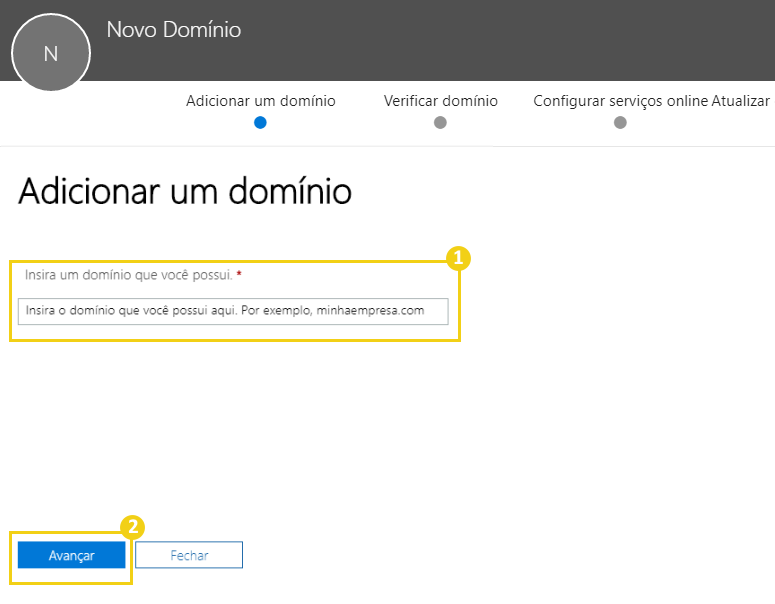
Task: Click the gray dot under Verificar domínio
Action: click(x=440, y=123)
